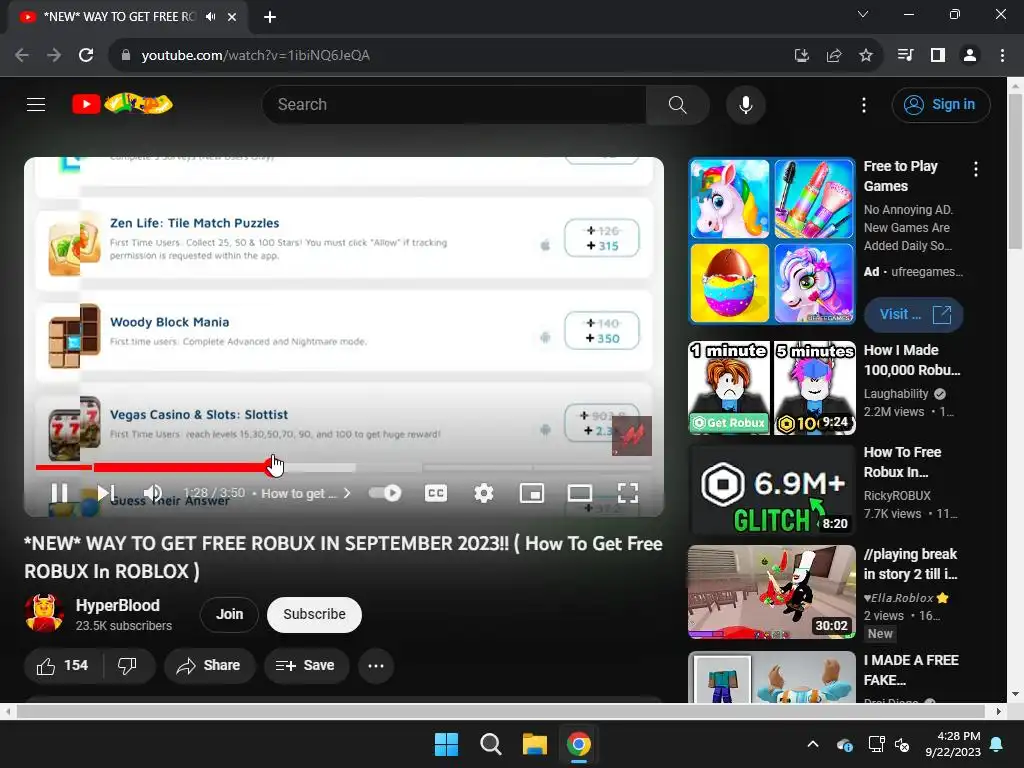
Task: Open 'I MADE A FREE FAKE' video title
Action: 911,670
